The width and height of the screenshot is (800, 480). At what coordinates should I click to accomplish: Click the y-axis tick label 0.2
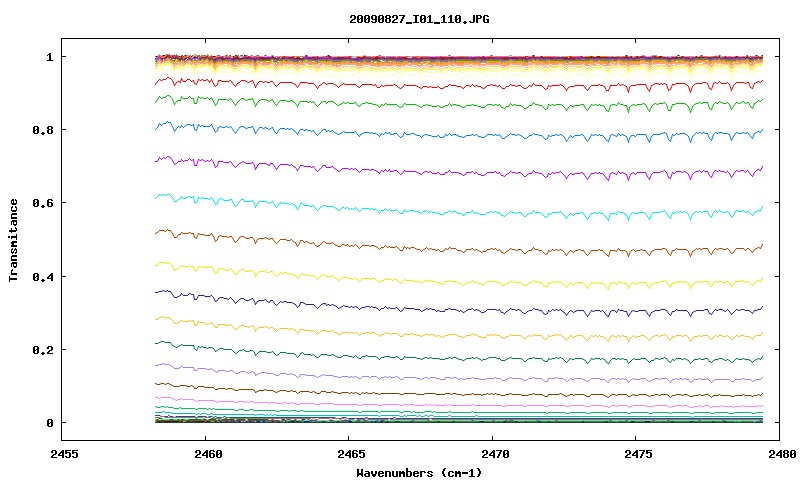(43, 350)
